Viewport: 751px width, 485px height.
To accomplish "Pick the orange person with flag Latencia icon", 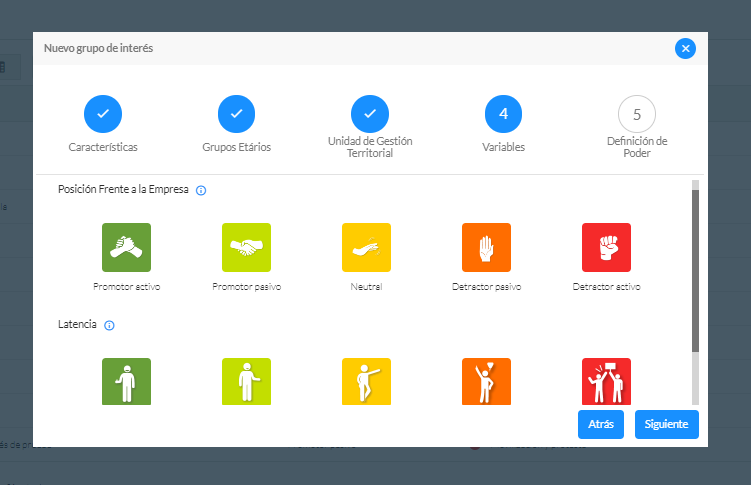I will point(486,382).
